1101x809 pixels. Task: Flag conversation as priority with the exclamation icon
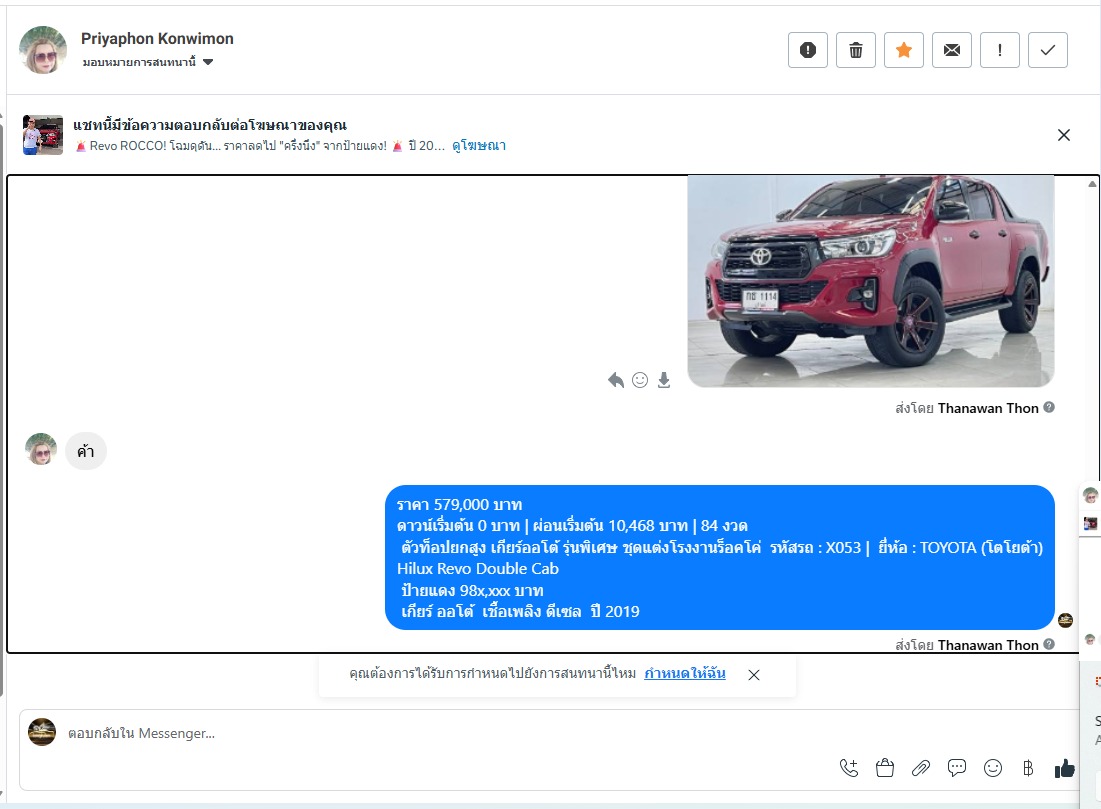[999, 50]
